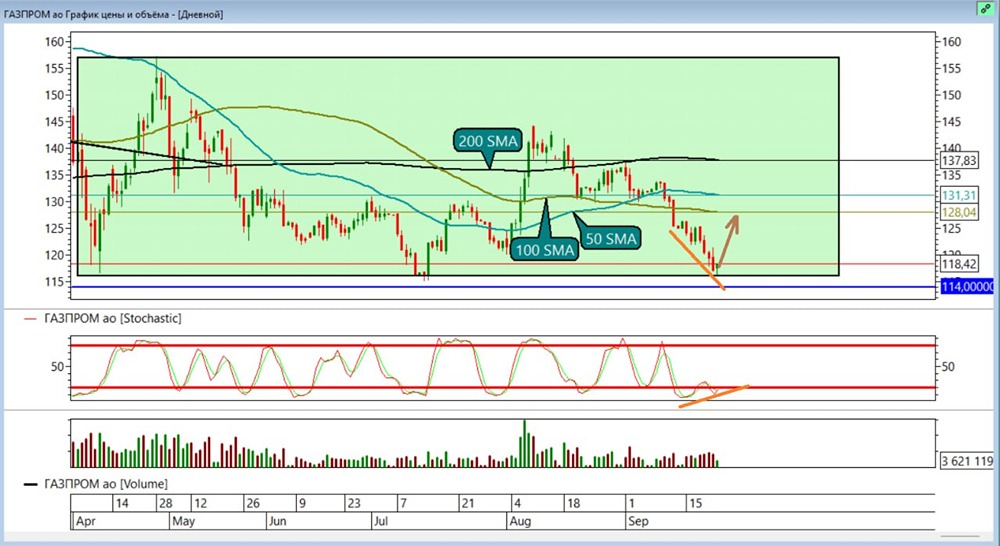Select the 118,42 last price label
This screenshot has width=1000, height=546.
tap(959, 264)
